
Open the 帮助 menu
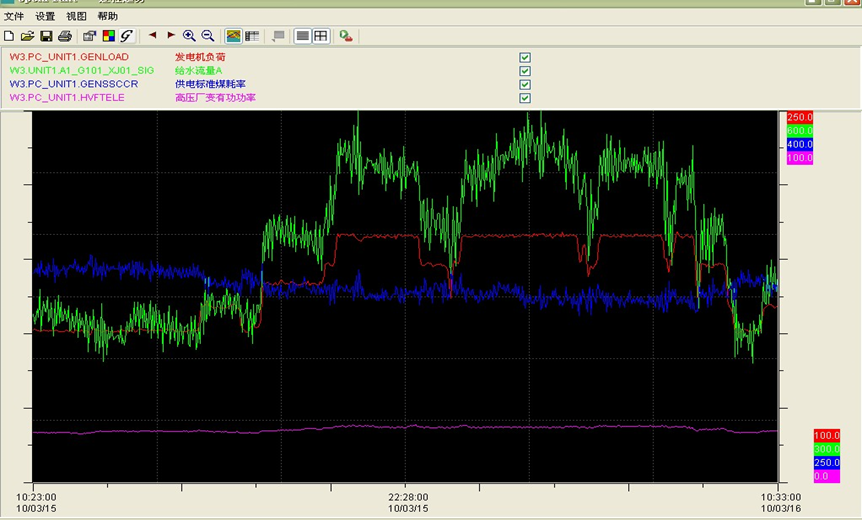[x=108, y=16]
